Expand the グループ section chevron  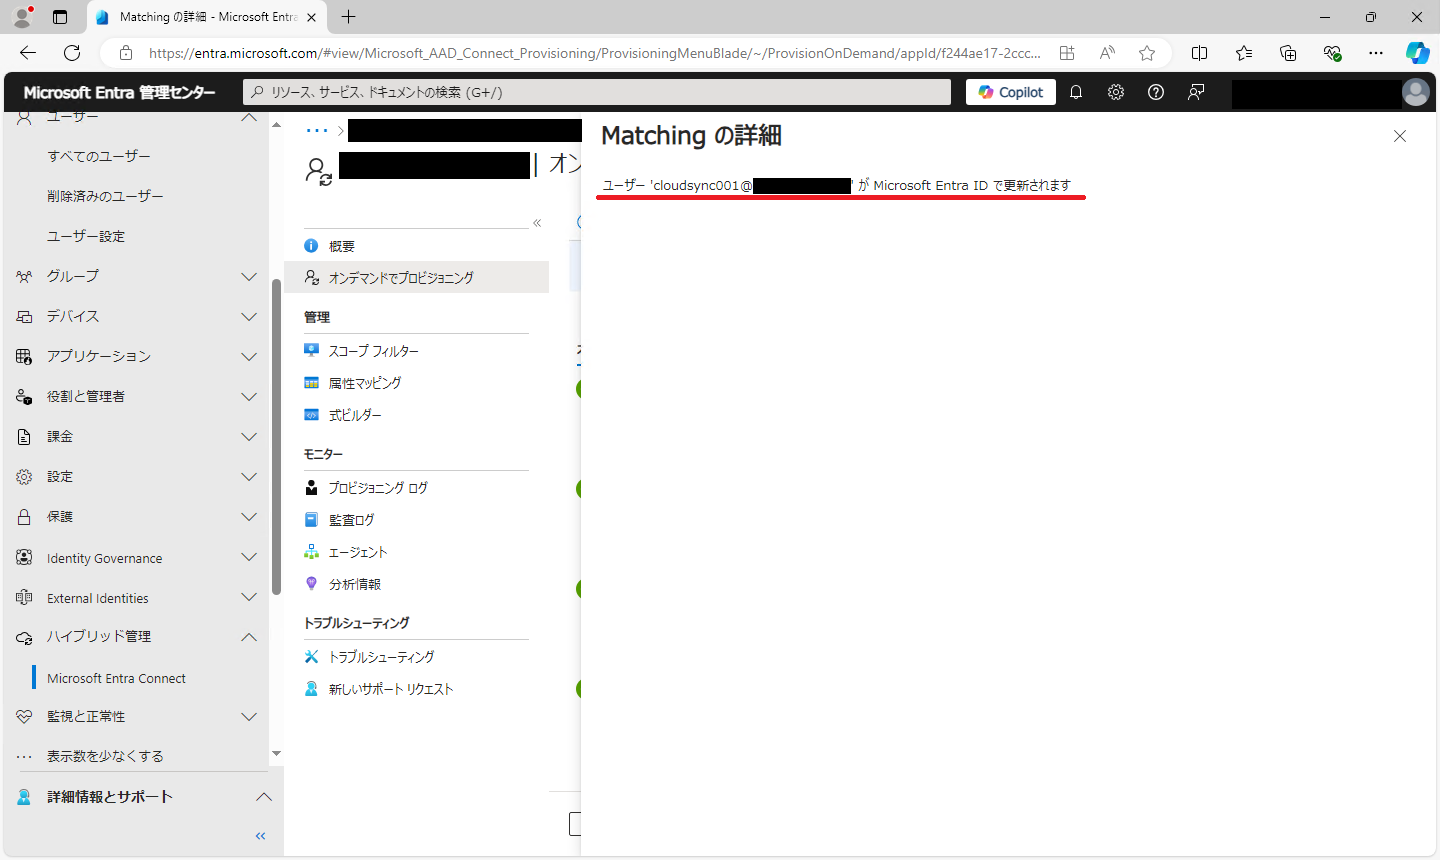tap(249, 276)
